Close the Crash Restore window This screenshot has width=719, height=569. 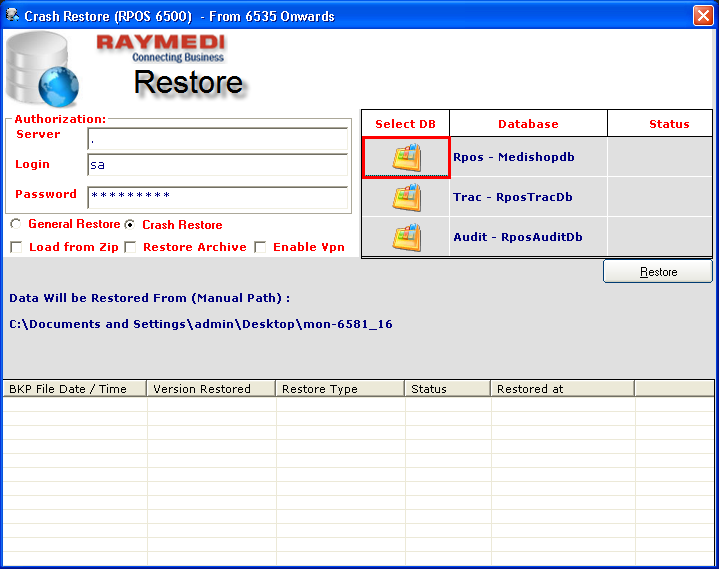point(702,16)
